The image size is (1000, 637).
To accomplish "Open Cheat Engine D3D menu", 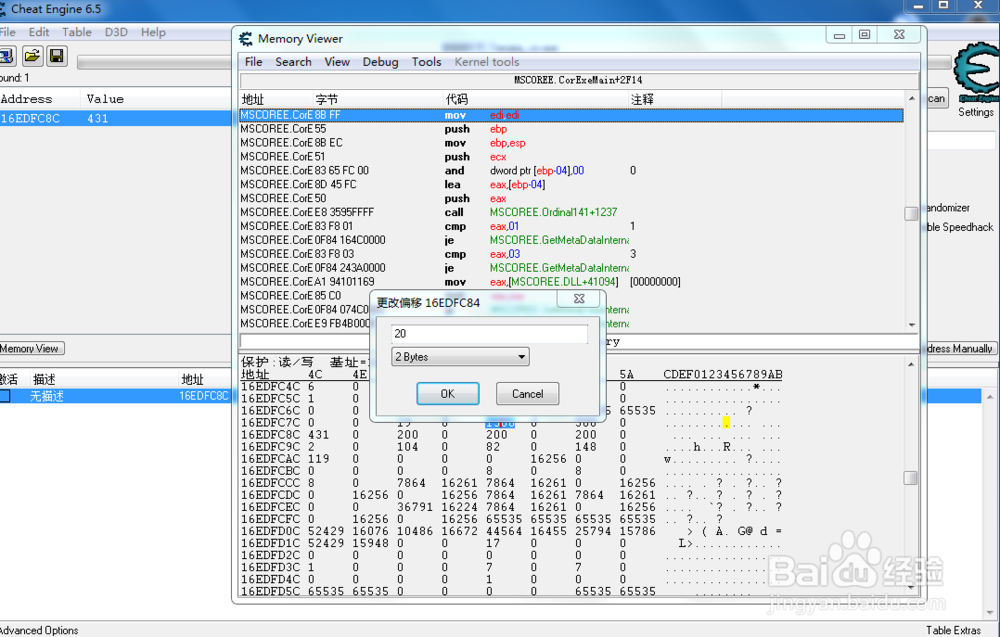I will 116,32.
